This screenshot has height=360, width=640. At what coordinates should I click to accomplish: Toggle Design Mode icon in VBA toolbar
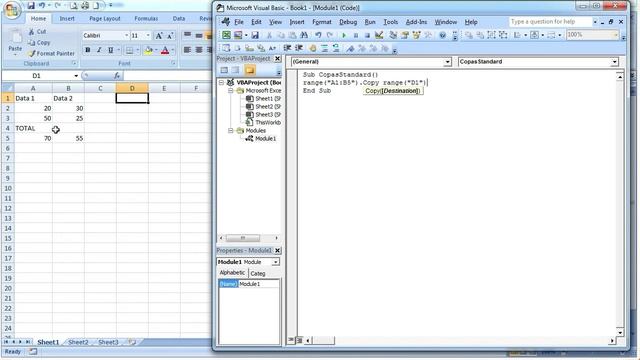[379, 35]
